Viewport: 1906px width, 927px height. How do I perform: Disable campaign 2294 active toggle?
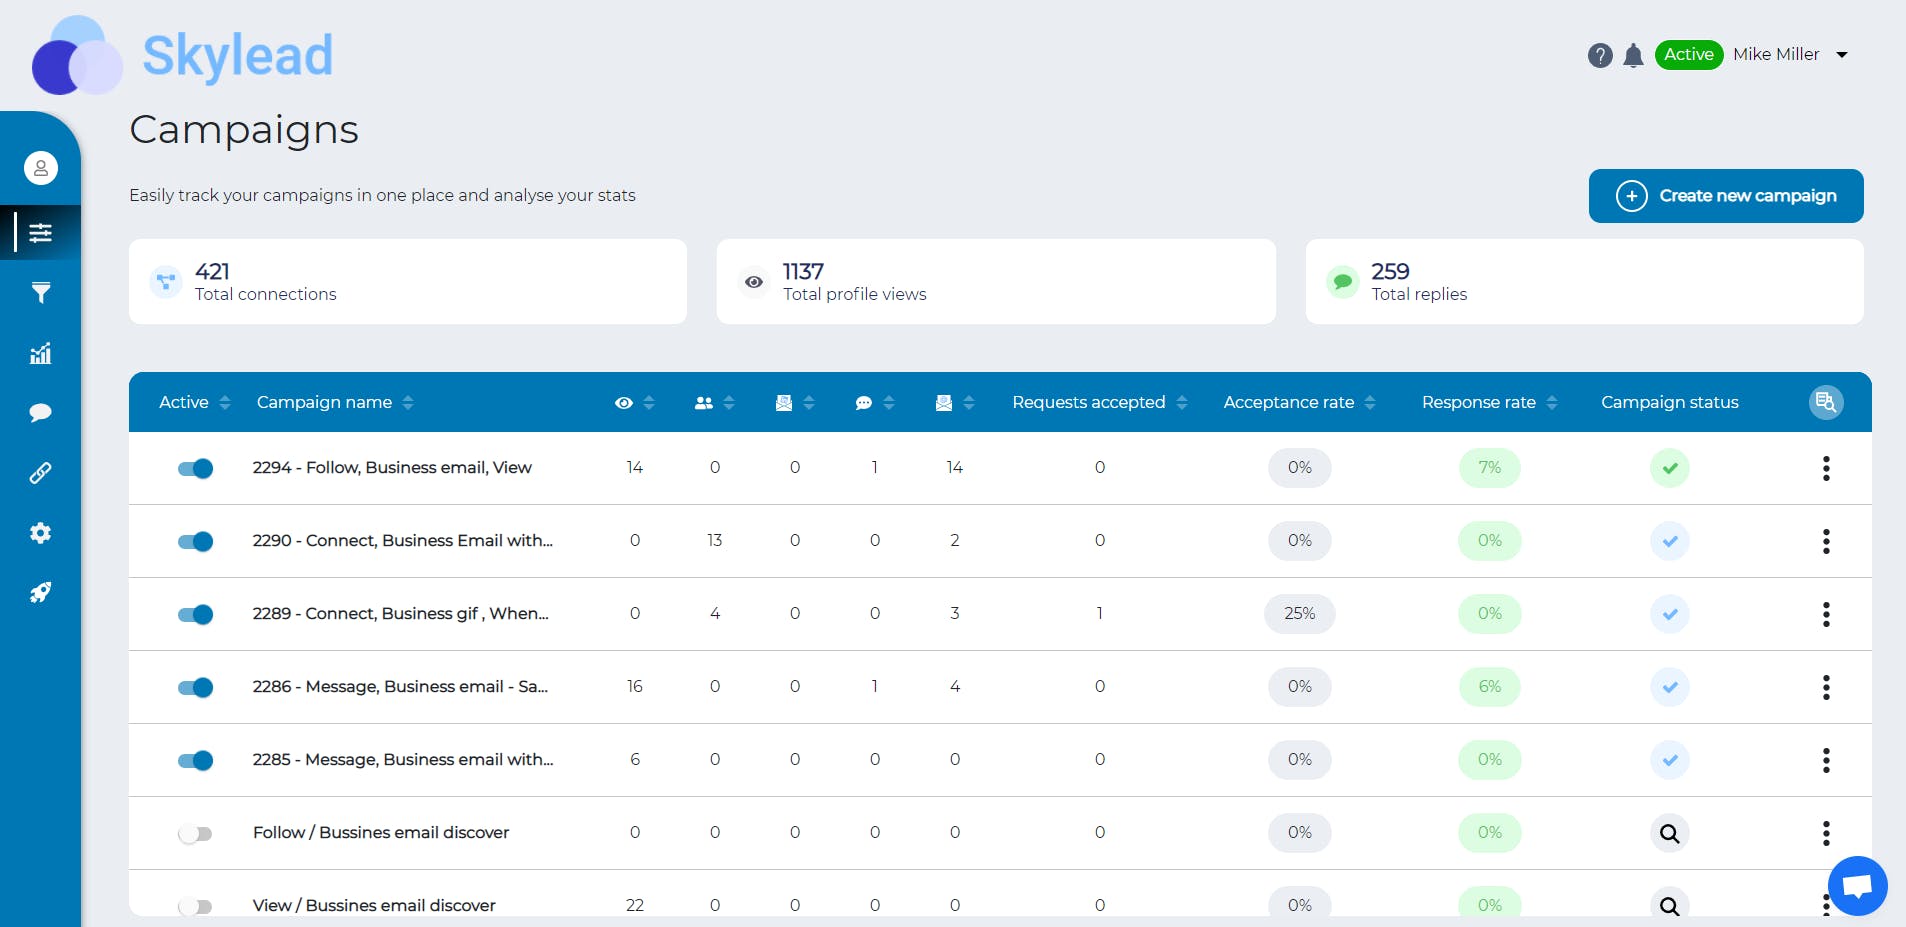pos(195,468)
